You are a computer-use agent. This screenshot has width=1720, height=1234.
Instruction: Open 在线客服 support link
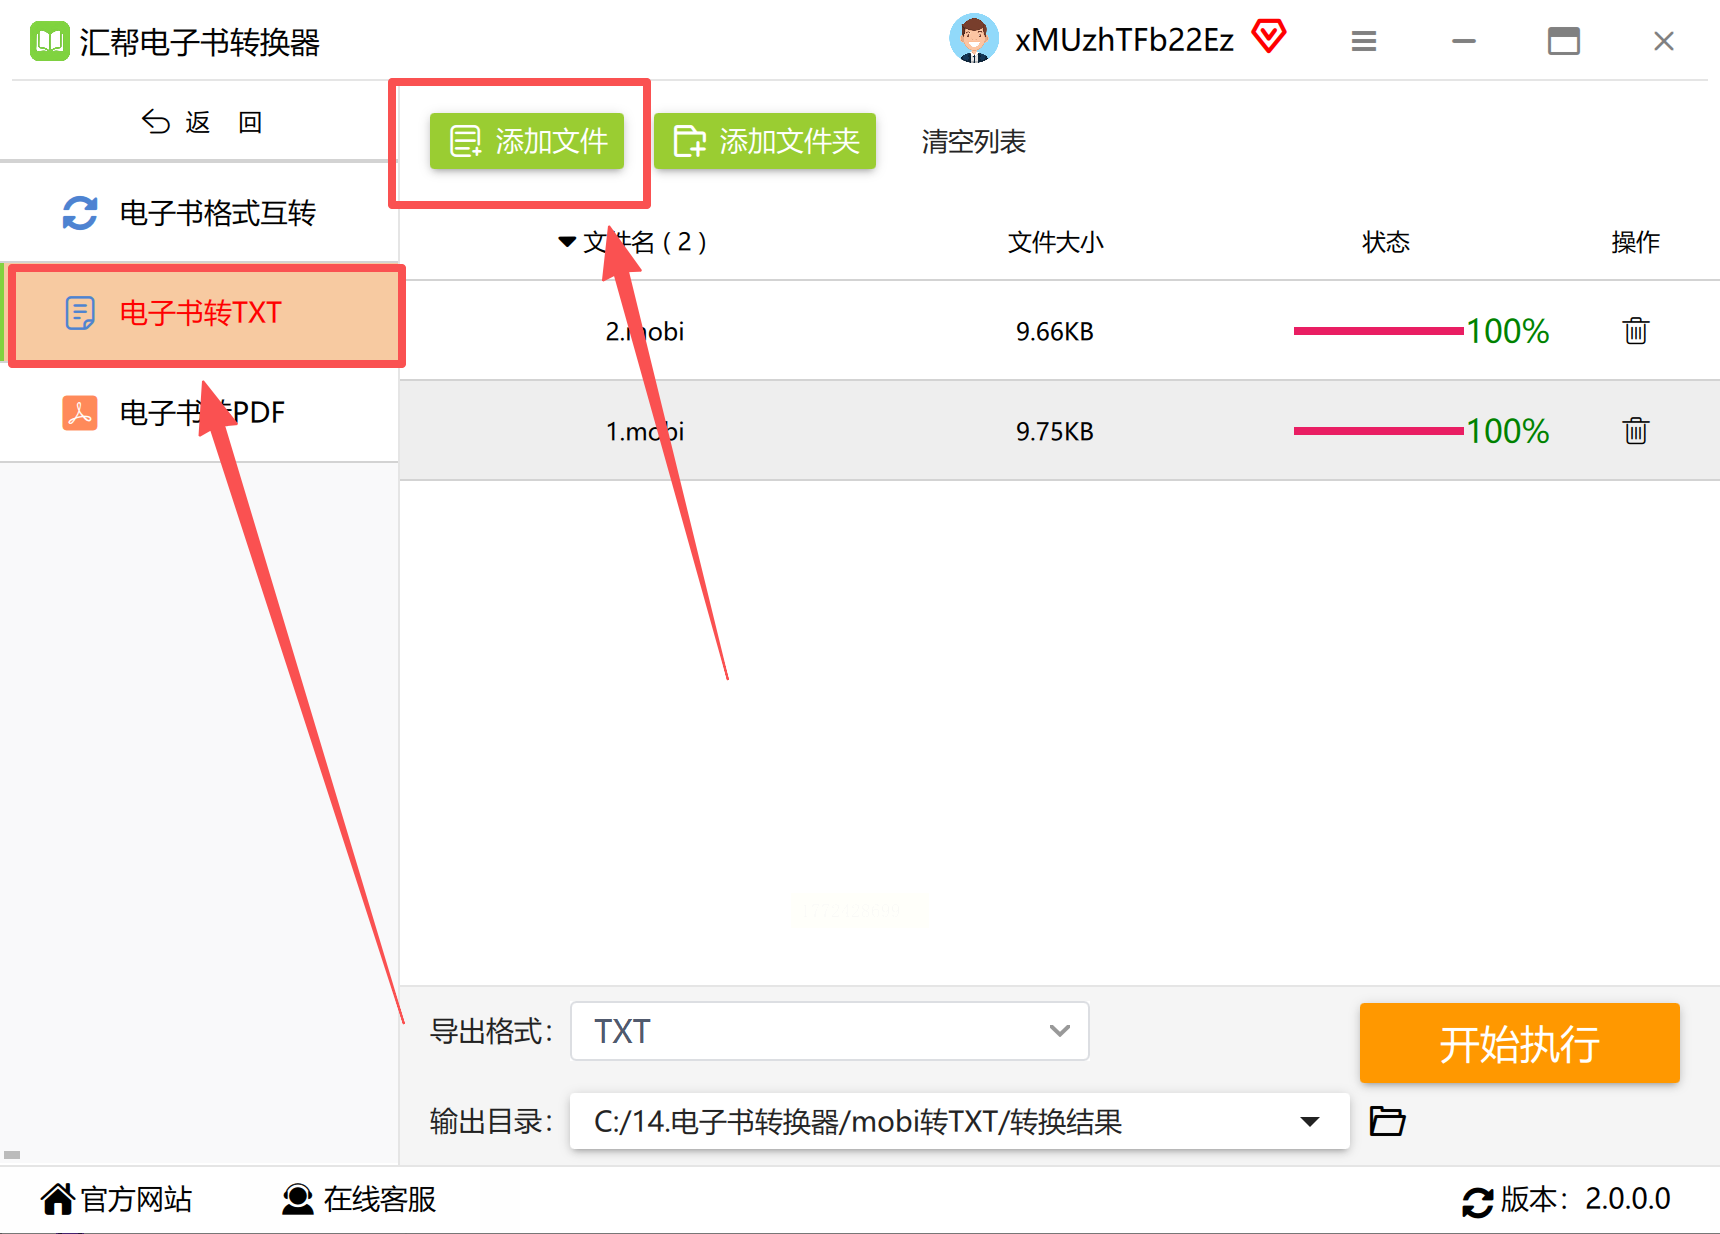pyautogui.click(x=359, y=1199)
